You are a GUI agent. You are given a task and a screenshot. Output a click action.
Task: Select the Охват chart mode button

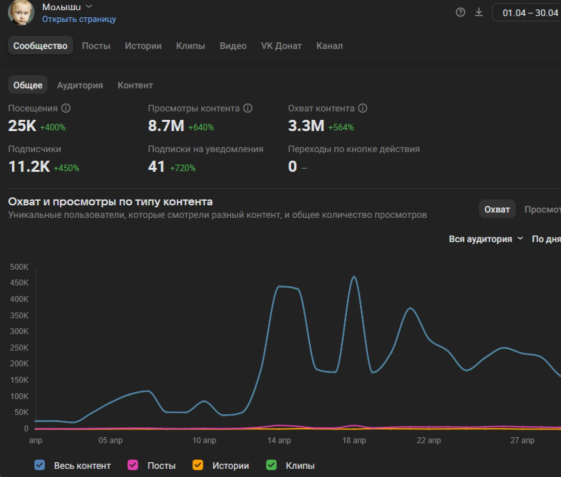coord(497,209)
